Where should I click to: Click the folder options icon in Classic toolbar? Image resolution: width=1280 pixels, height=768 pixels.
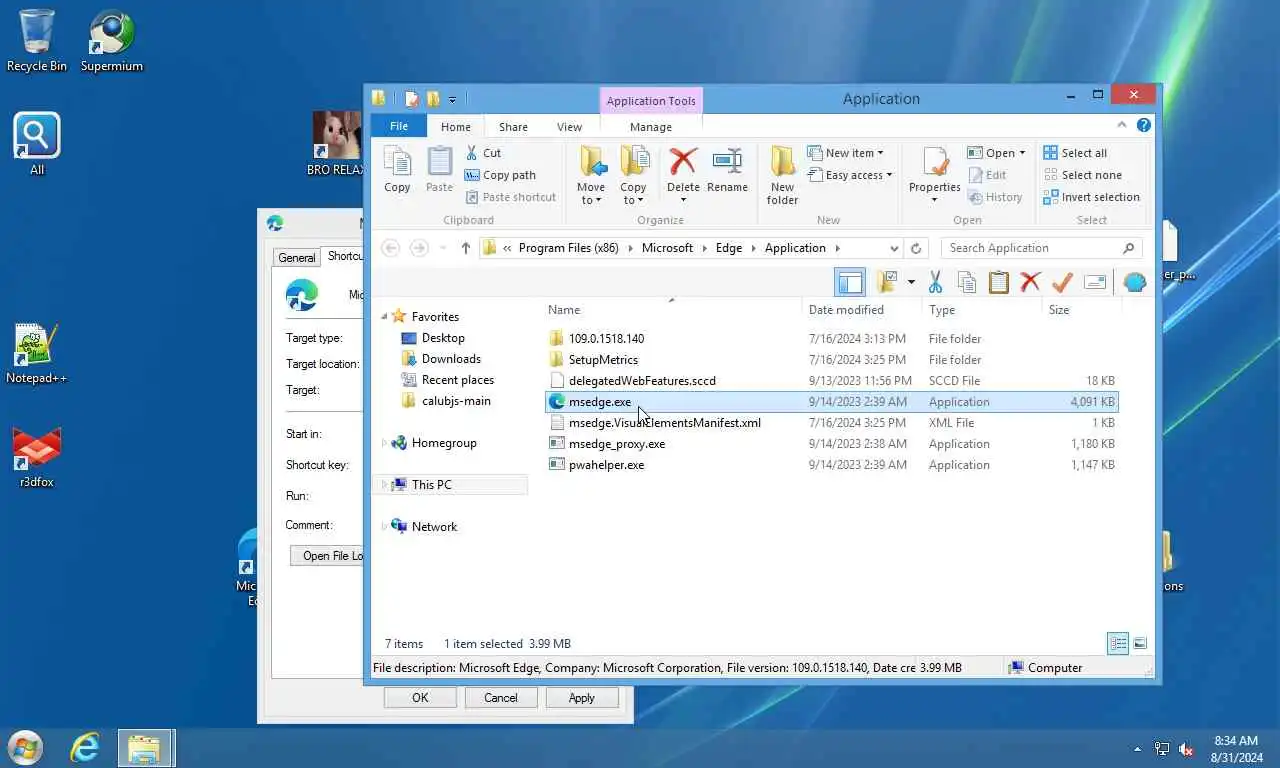click(x=887, y=282)
